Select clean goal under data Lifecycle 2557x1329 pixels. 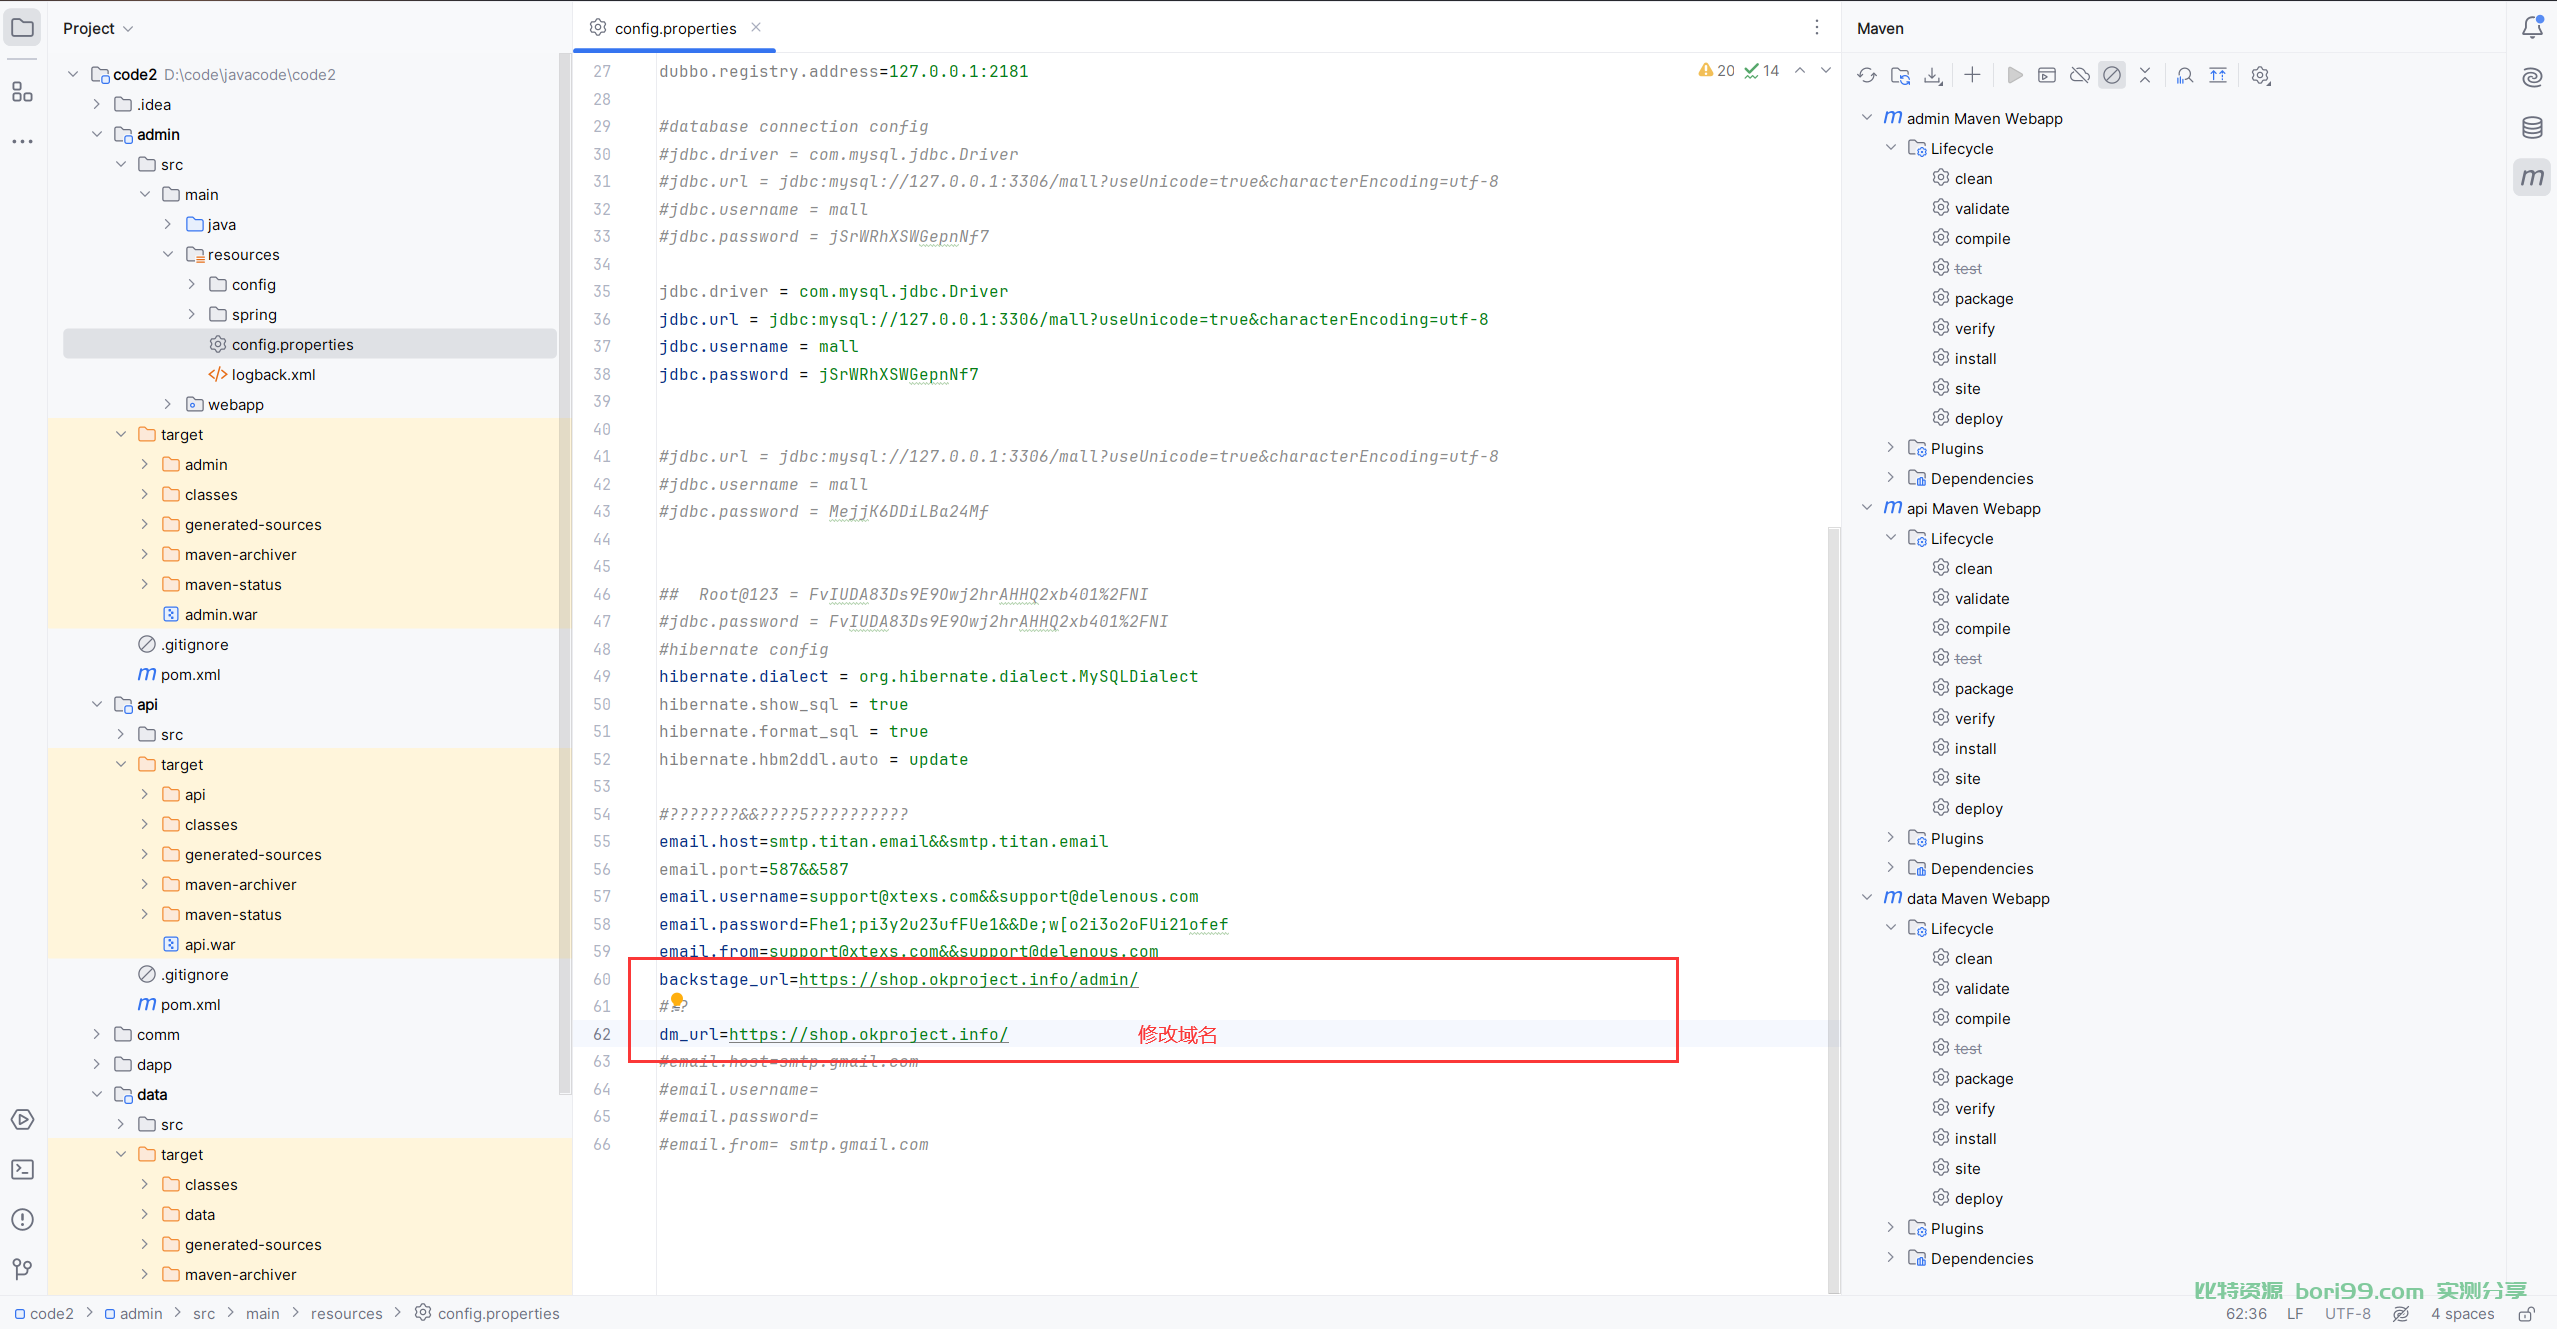[1973, 958]
